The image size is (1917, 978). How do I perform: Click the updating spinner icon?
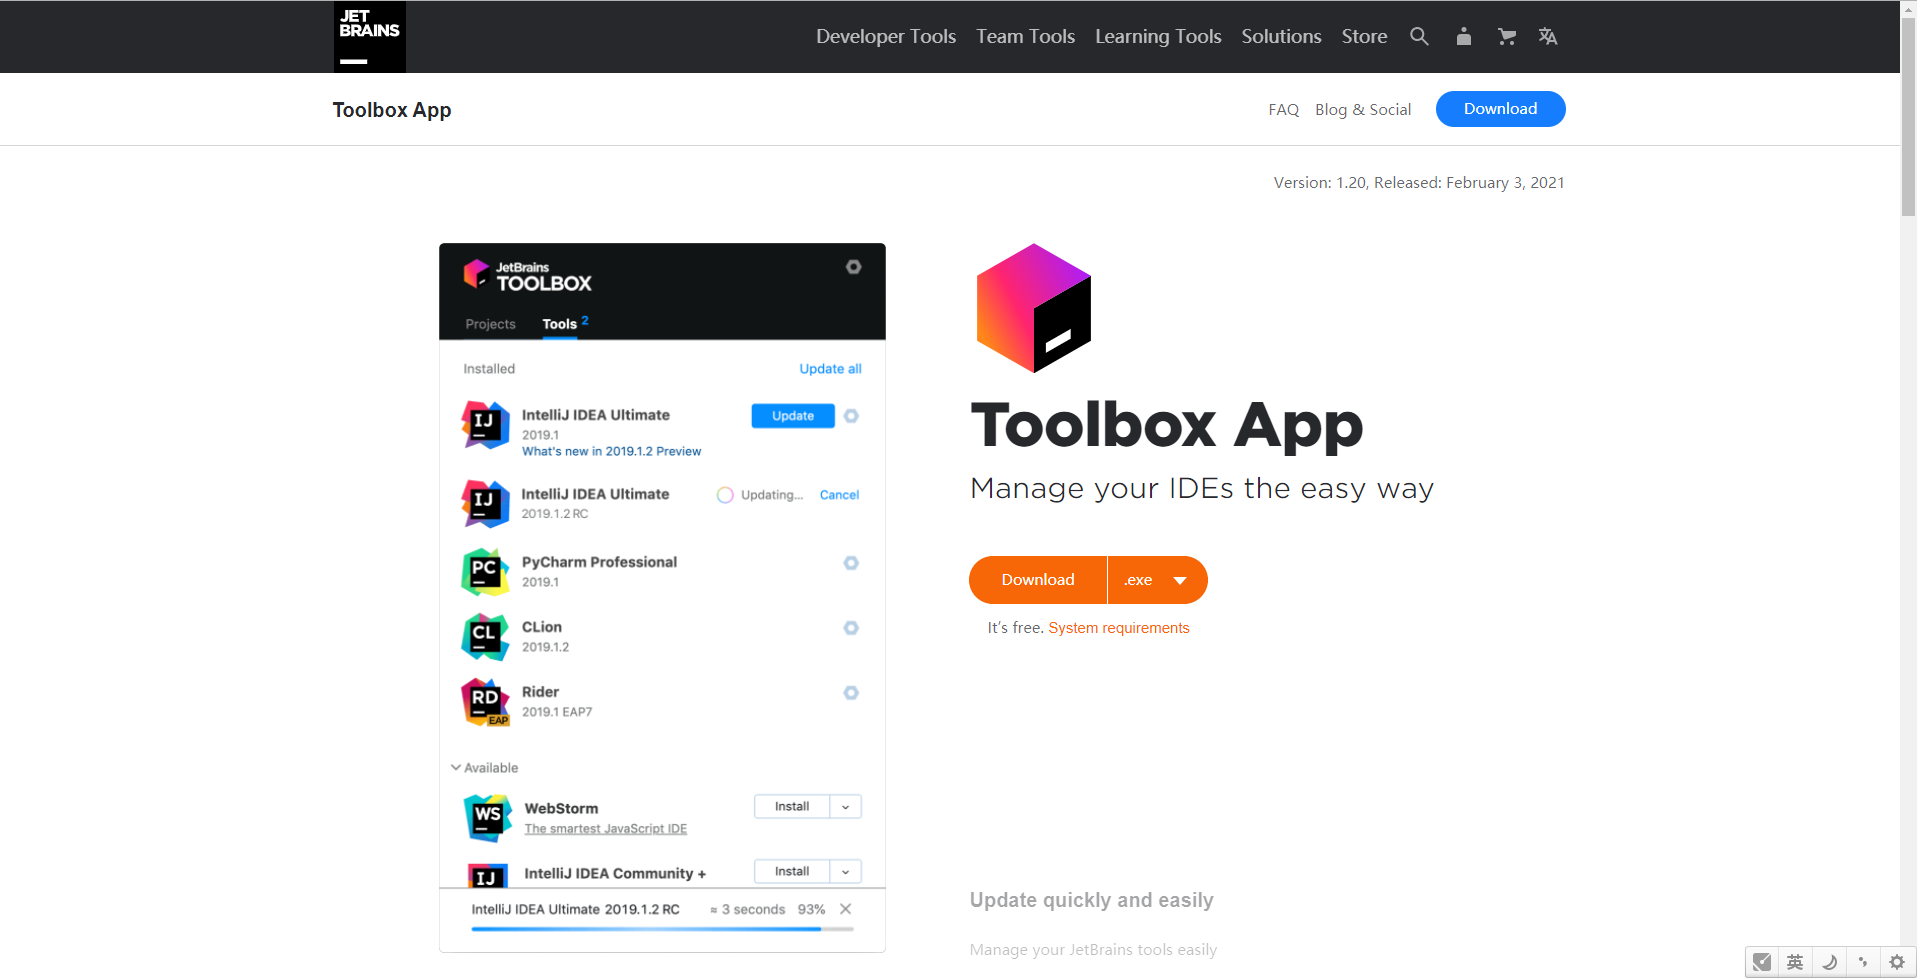(725, 495)
